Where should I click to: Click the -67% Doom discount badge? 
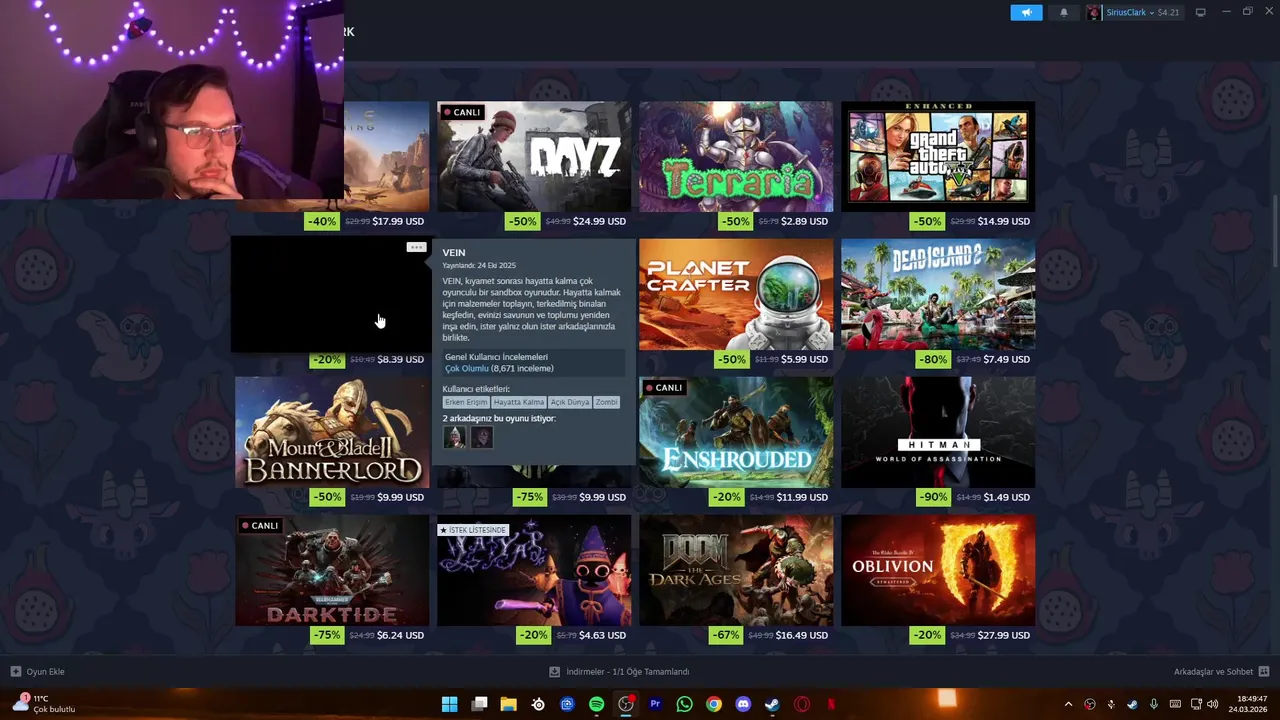pyautogui.click(x=726, y=635)
